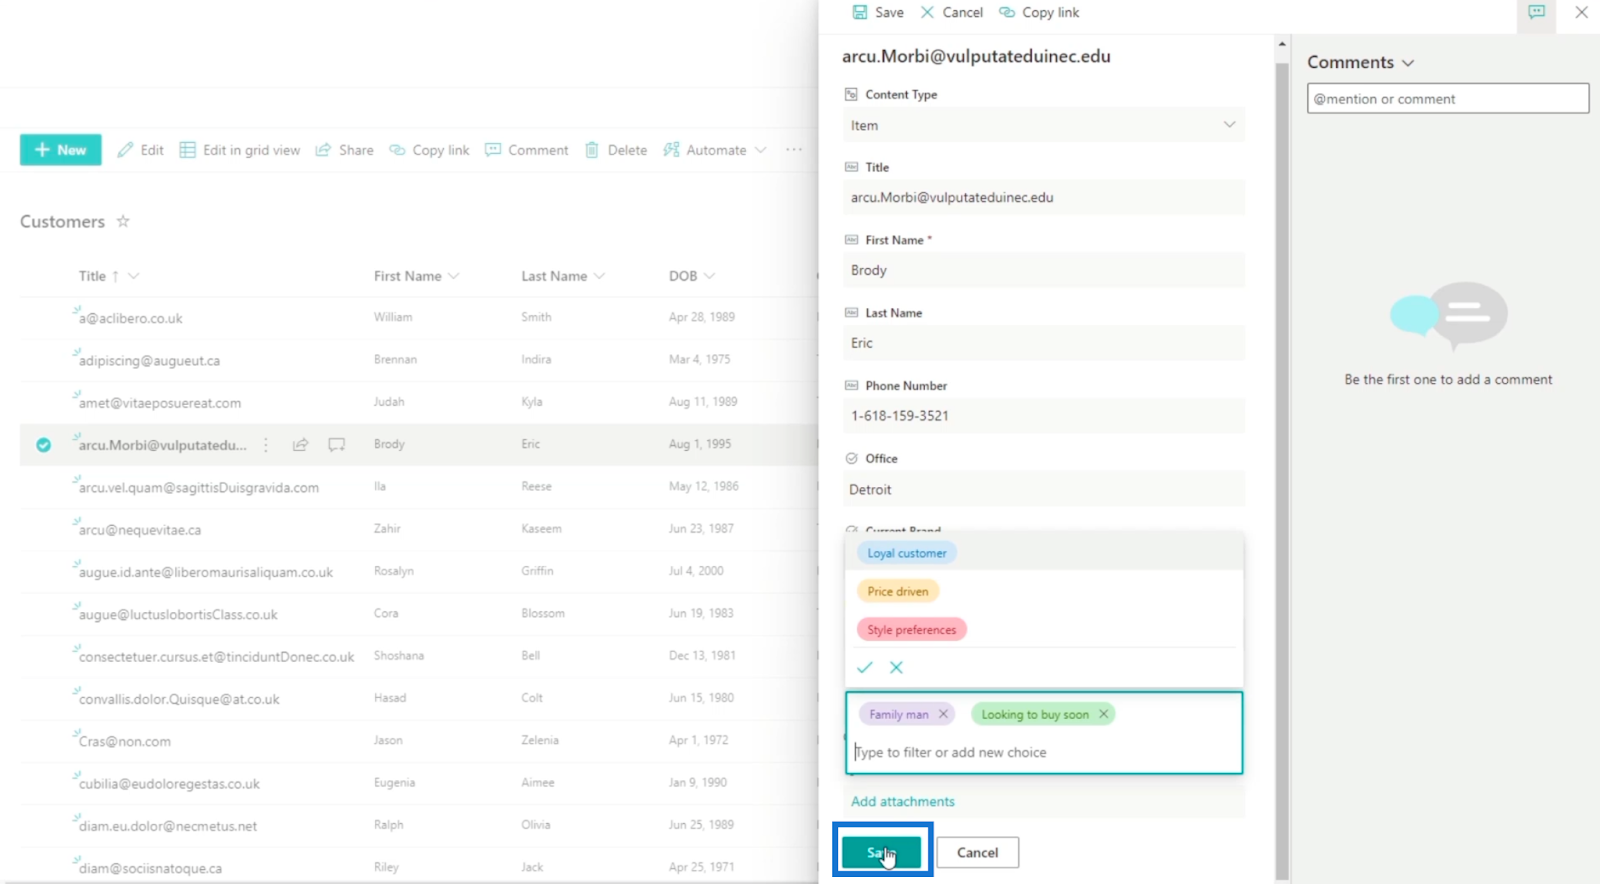The height and width of the screenshot is (884, 1600).
Task: Select the Style preferences choice
Action: coord(911,630)
